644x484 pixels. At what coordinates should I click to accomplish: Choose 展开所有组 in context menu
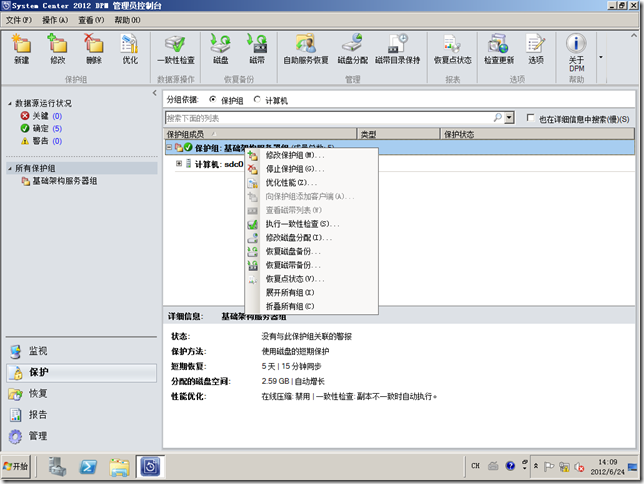tap(311, 293)
